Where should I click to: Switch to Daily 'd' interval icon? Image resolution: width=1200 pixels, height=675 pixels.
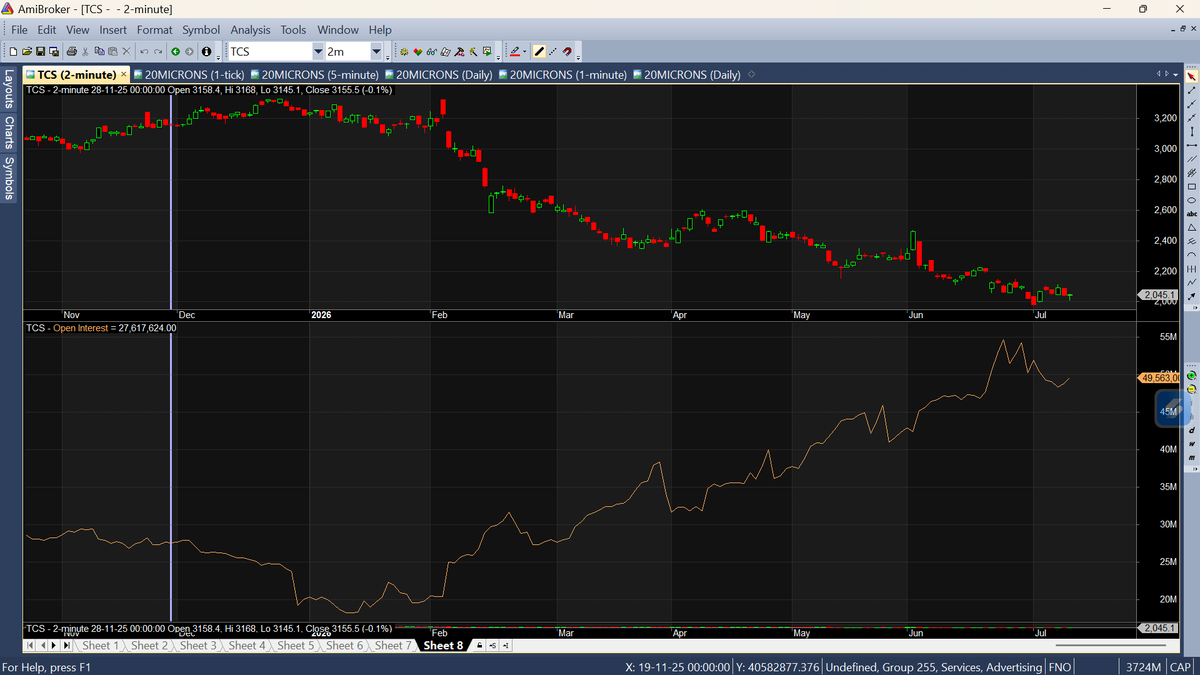pyautogui.click(x=1192, y=430)
